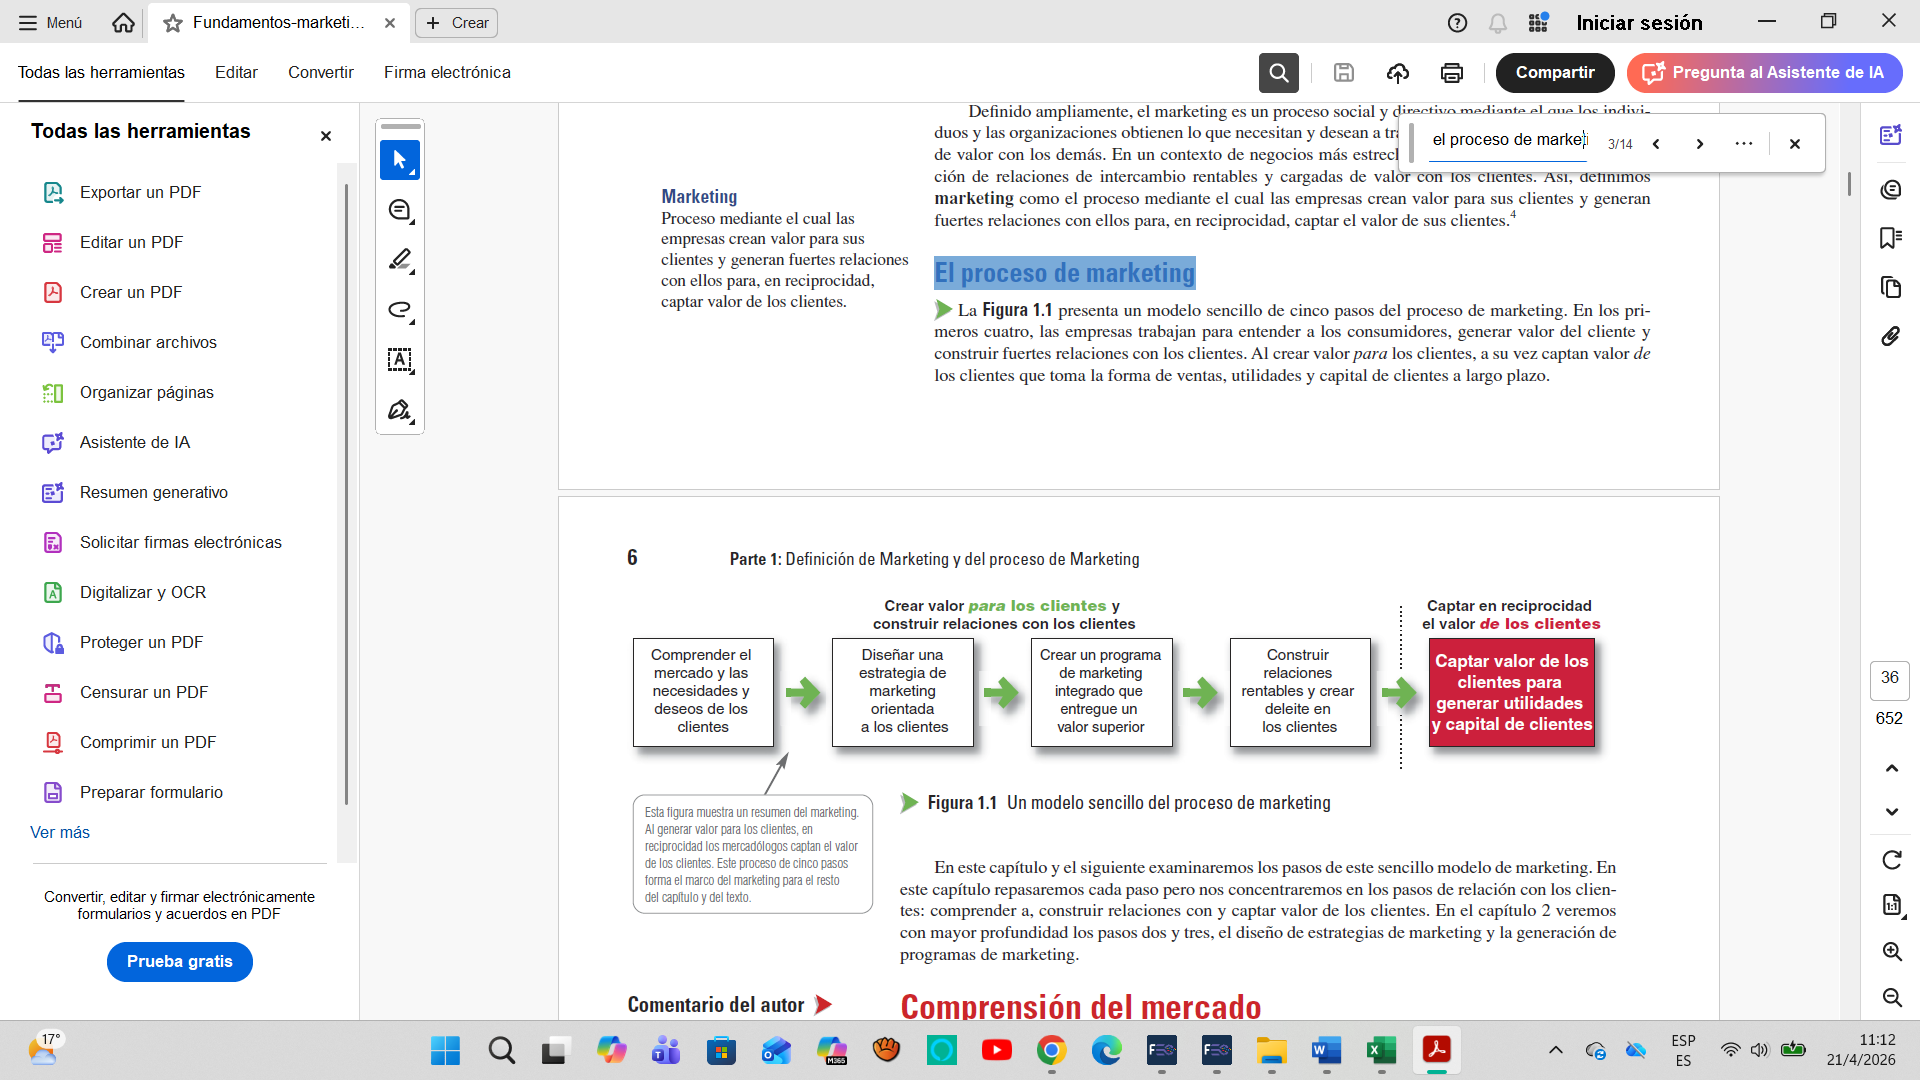1920x1080 pixels.
Task: Show page thumbnails panel
Action: 1890,288
